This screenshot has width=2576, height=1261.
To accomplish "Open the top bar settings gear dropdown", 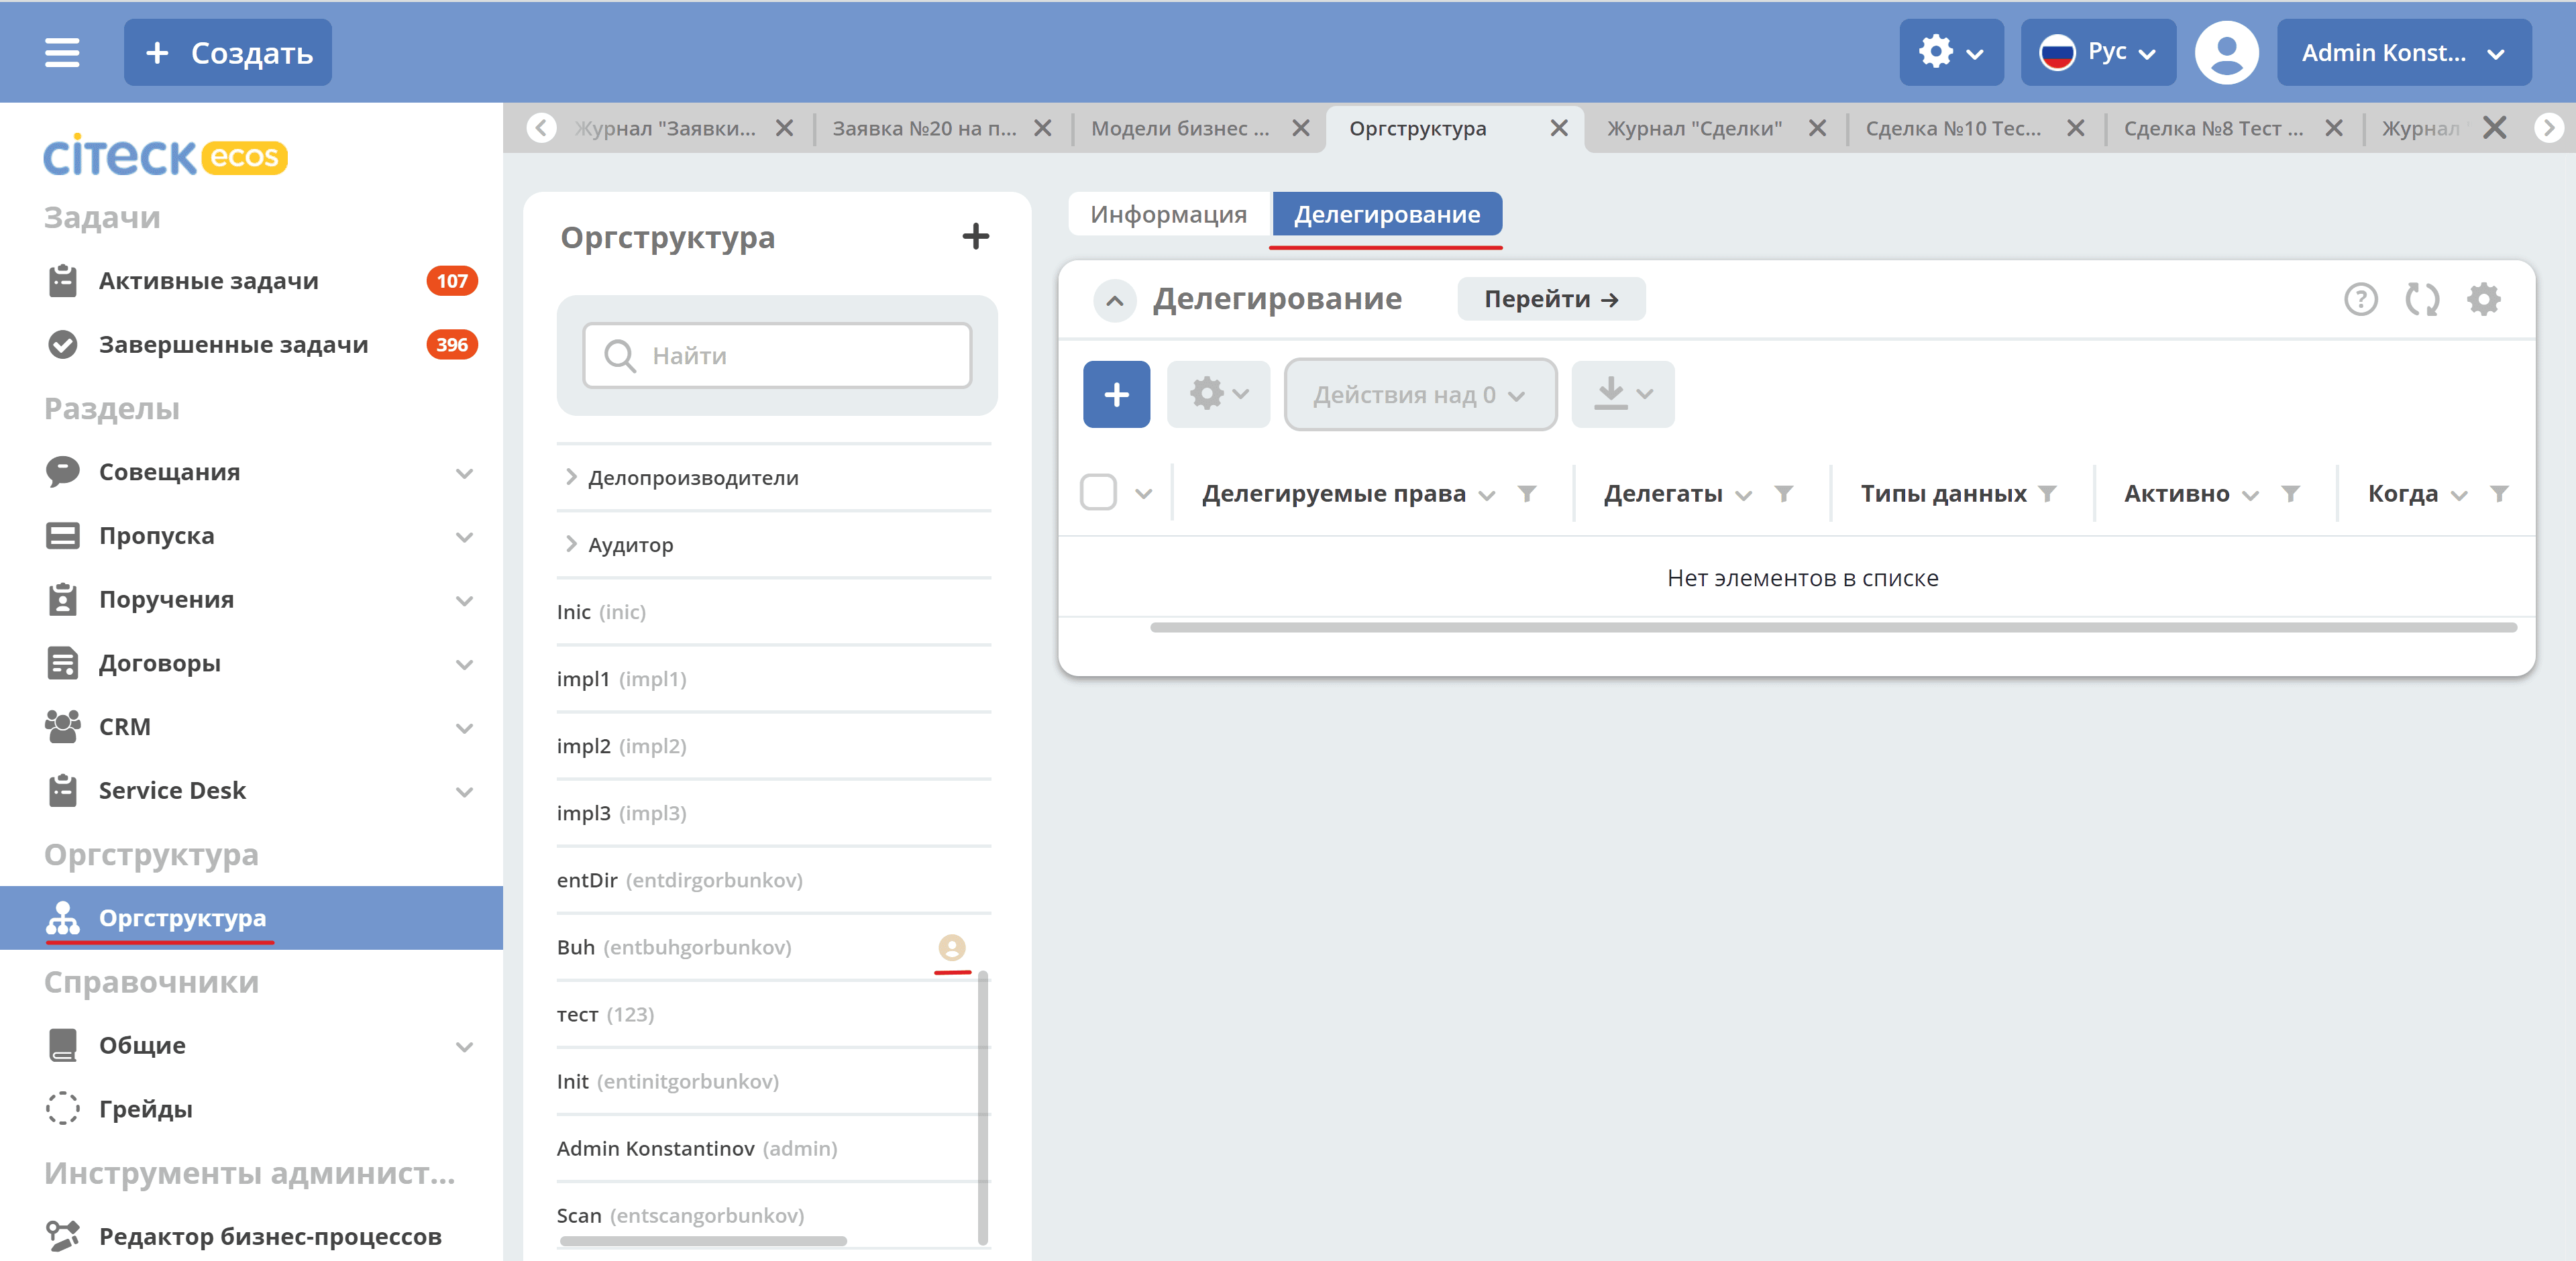I will (1951, 52).
